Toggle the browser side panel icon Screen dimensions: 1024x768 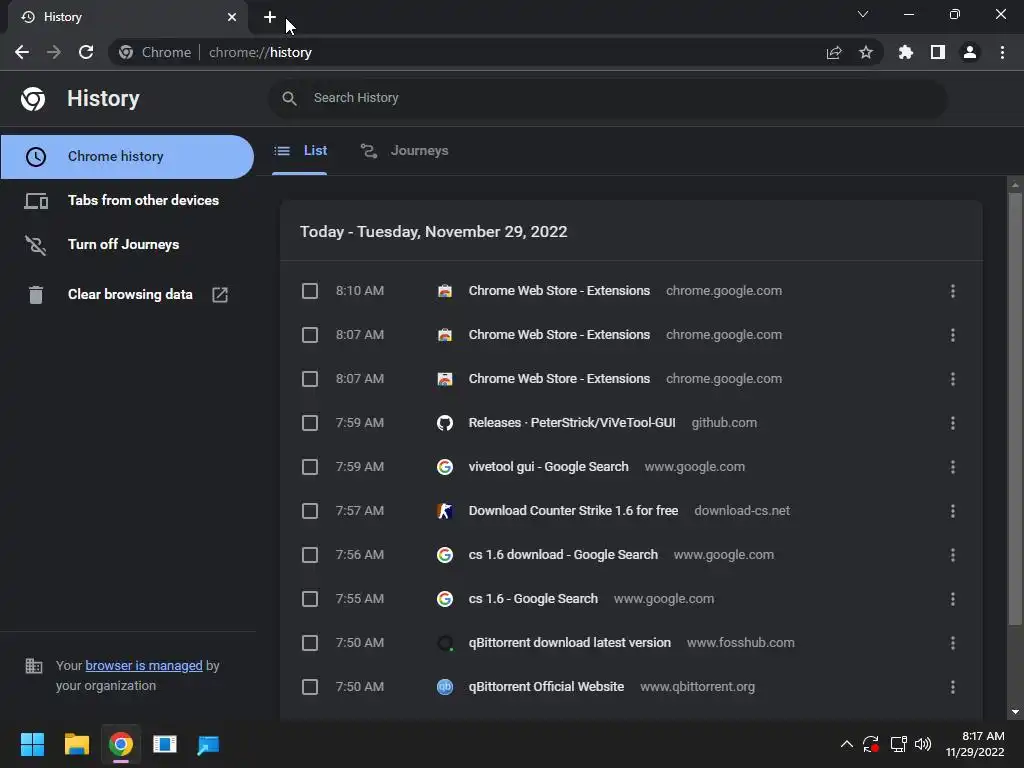(938, 52)
